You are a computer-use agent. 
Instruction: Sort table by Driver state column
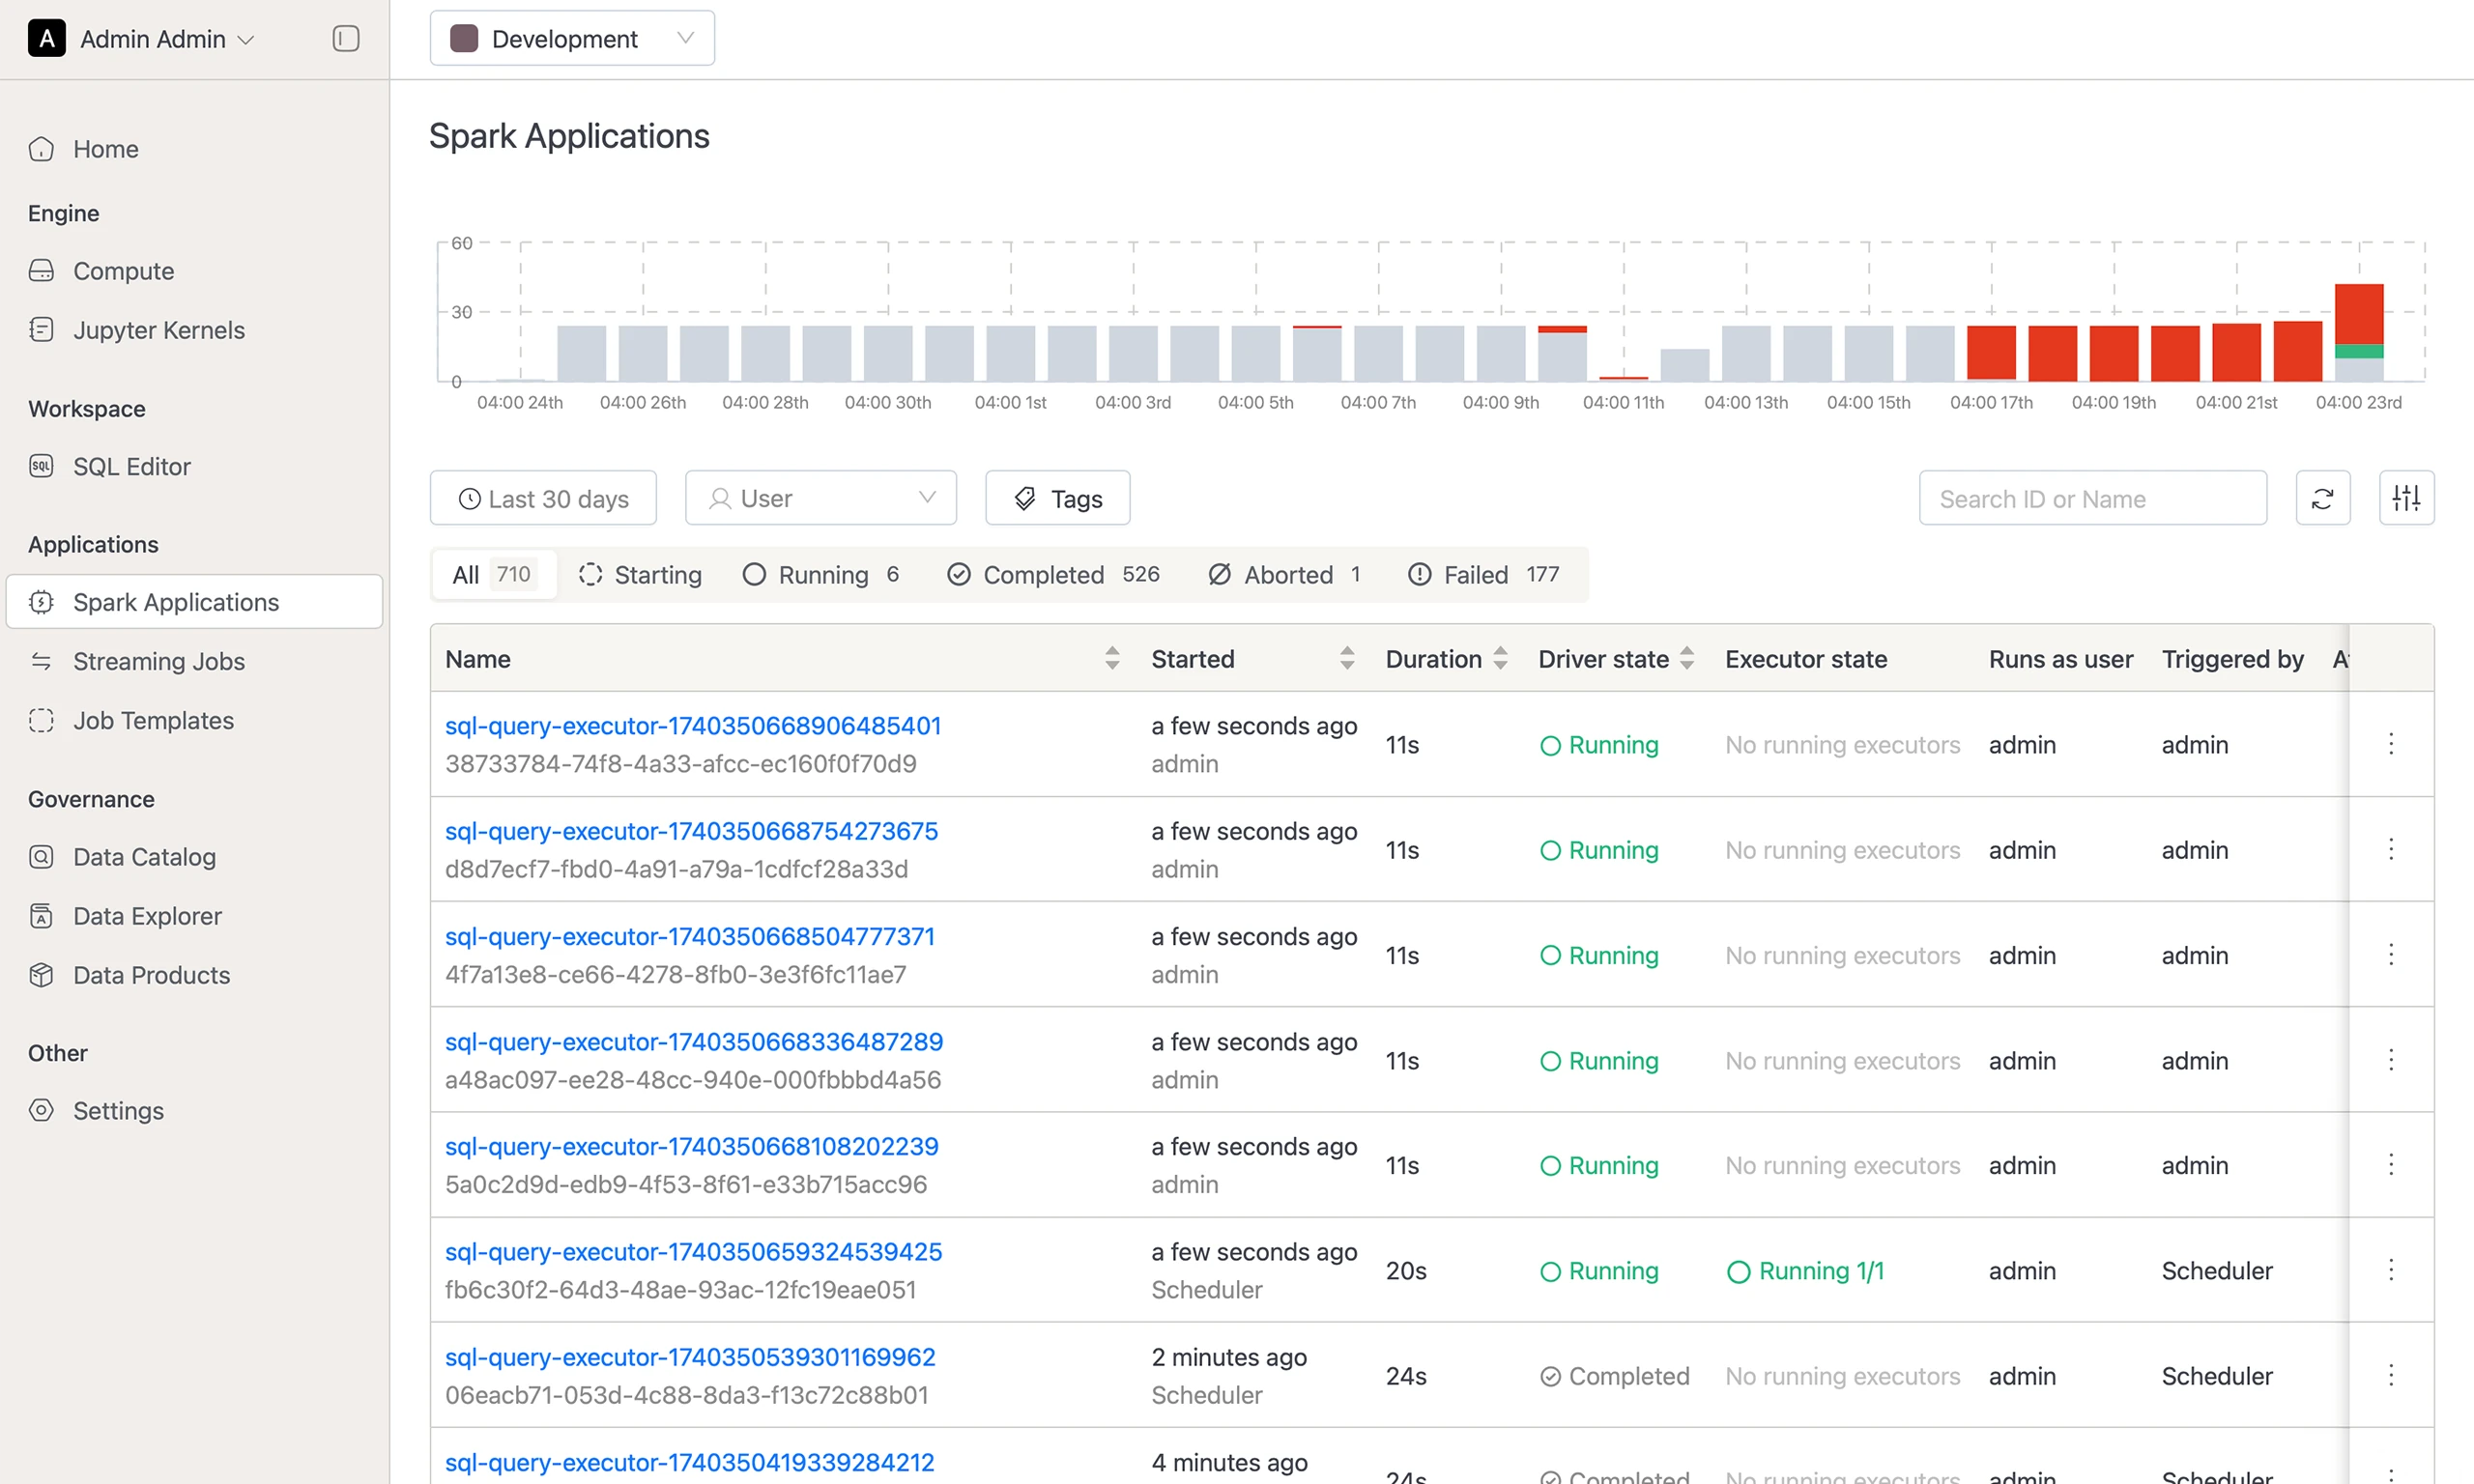[x=1687, y=658]
